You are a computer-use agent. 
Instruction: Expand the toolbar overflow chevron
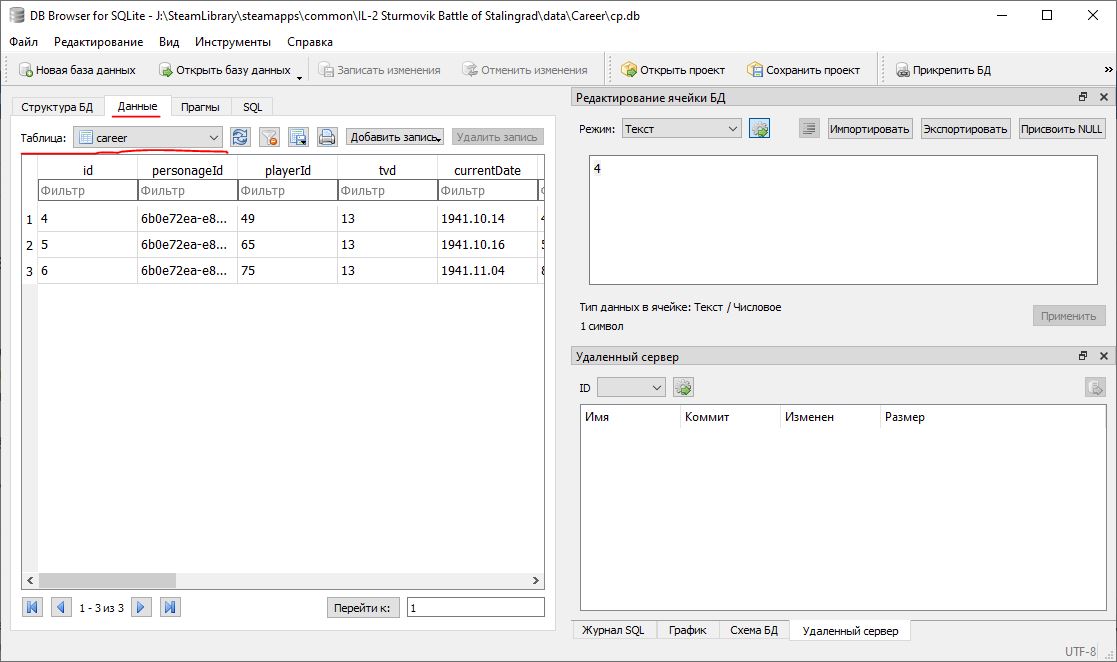point(1108,69)
